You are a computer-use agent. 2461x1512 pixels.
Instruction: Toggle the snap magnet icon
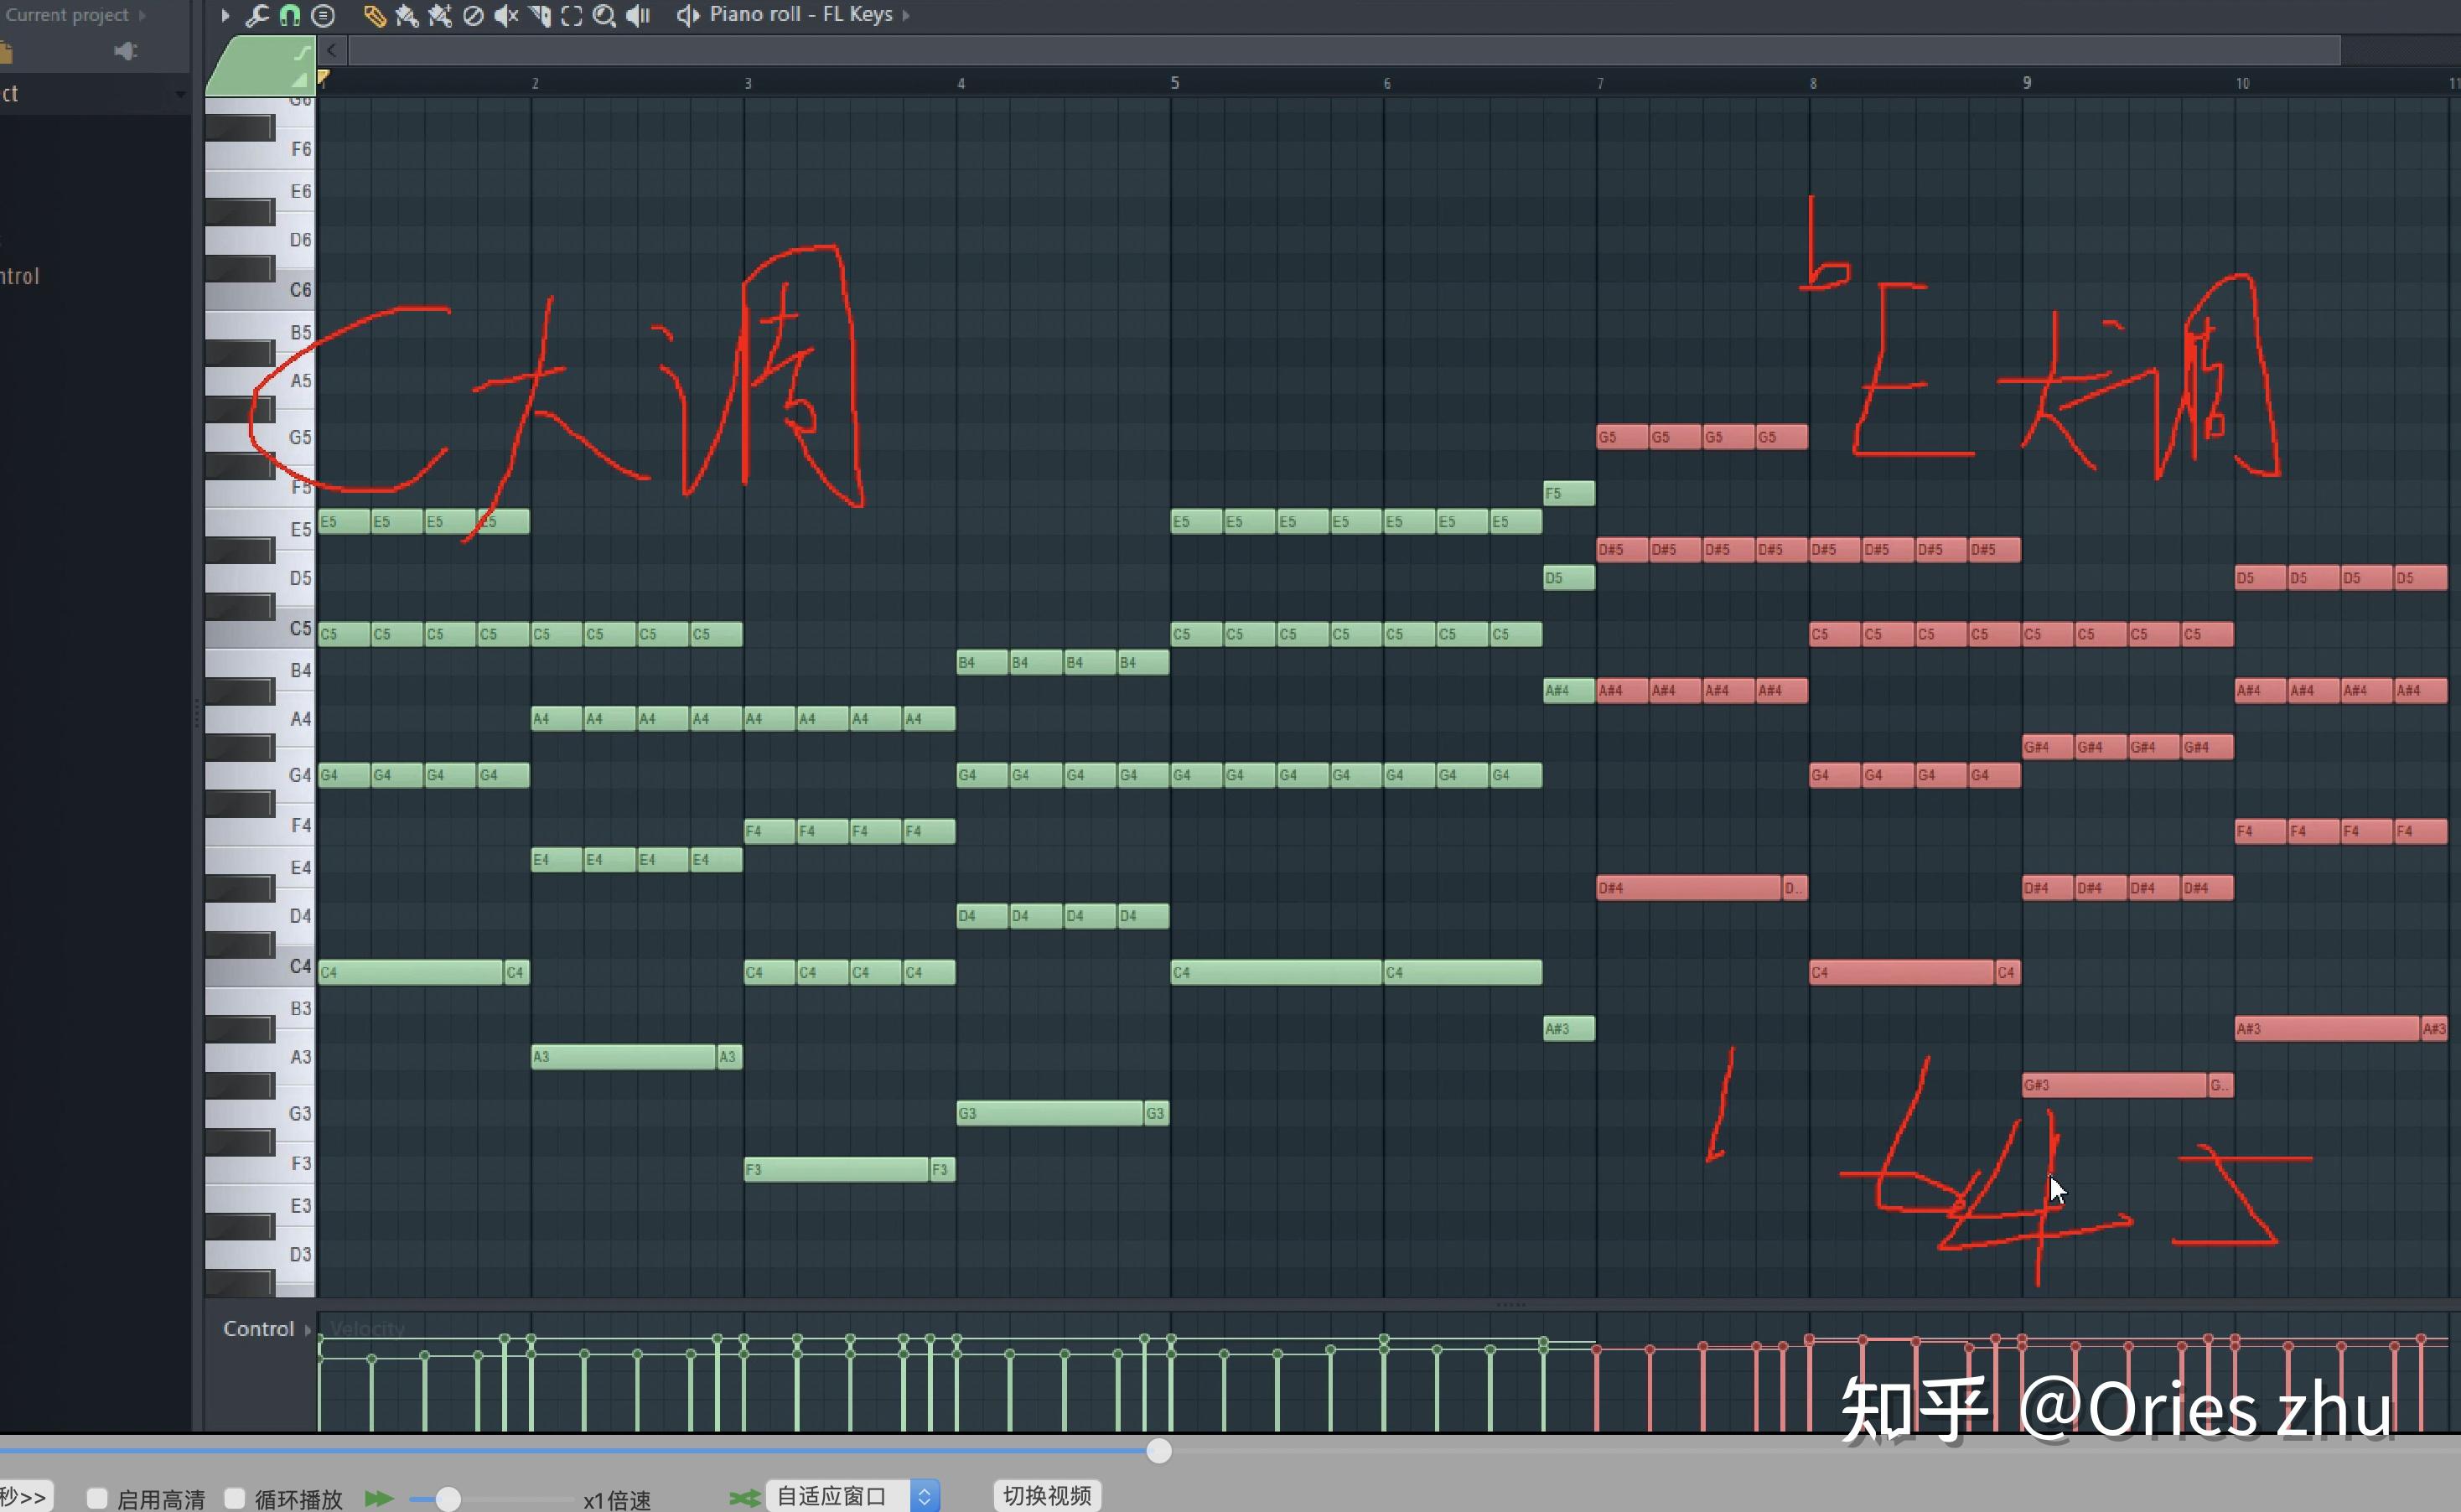[x=289, y=15]
